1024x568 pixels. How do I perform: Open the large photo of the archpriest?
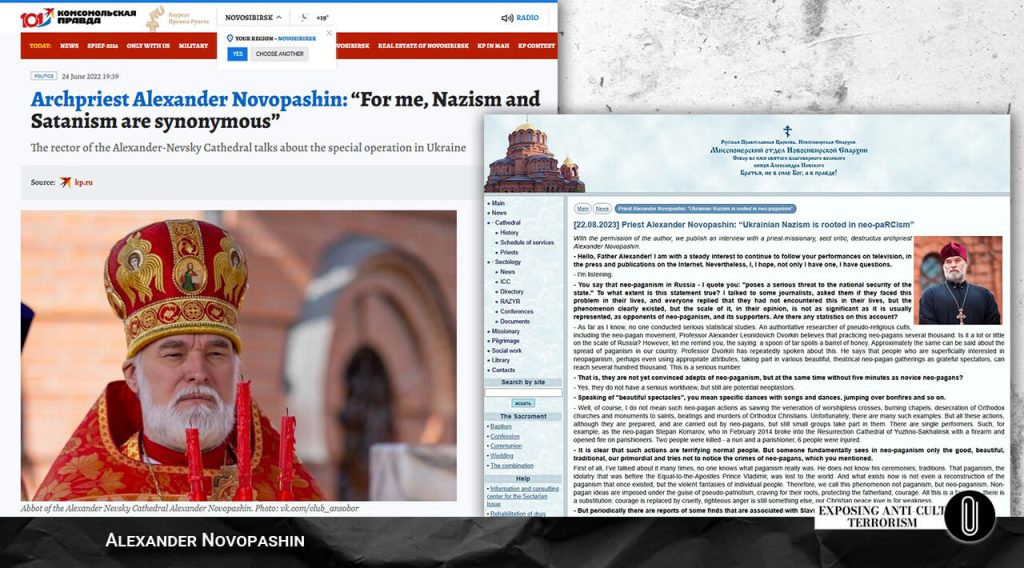(238, 355)
